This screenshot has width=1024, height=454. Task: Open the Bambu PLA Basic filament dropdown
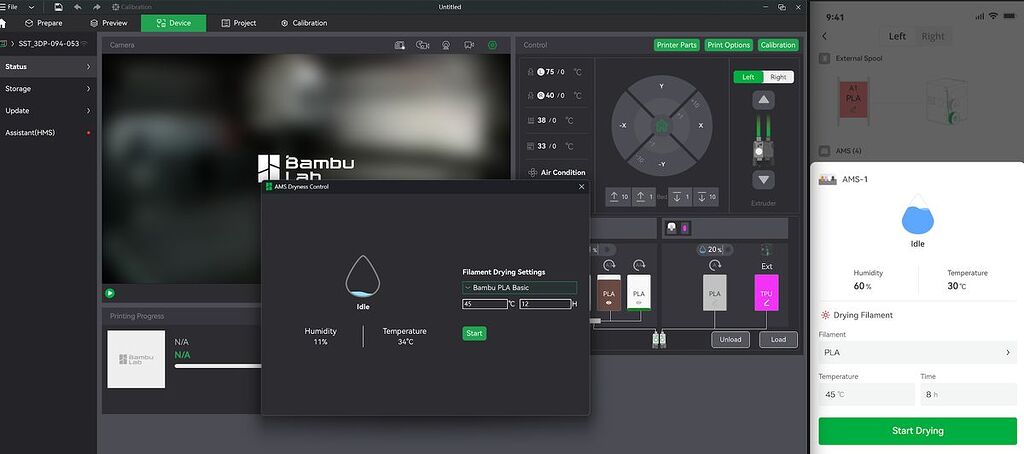(519, 287)
